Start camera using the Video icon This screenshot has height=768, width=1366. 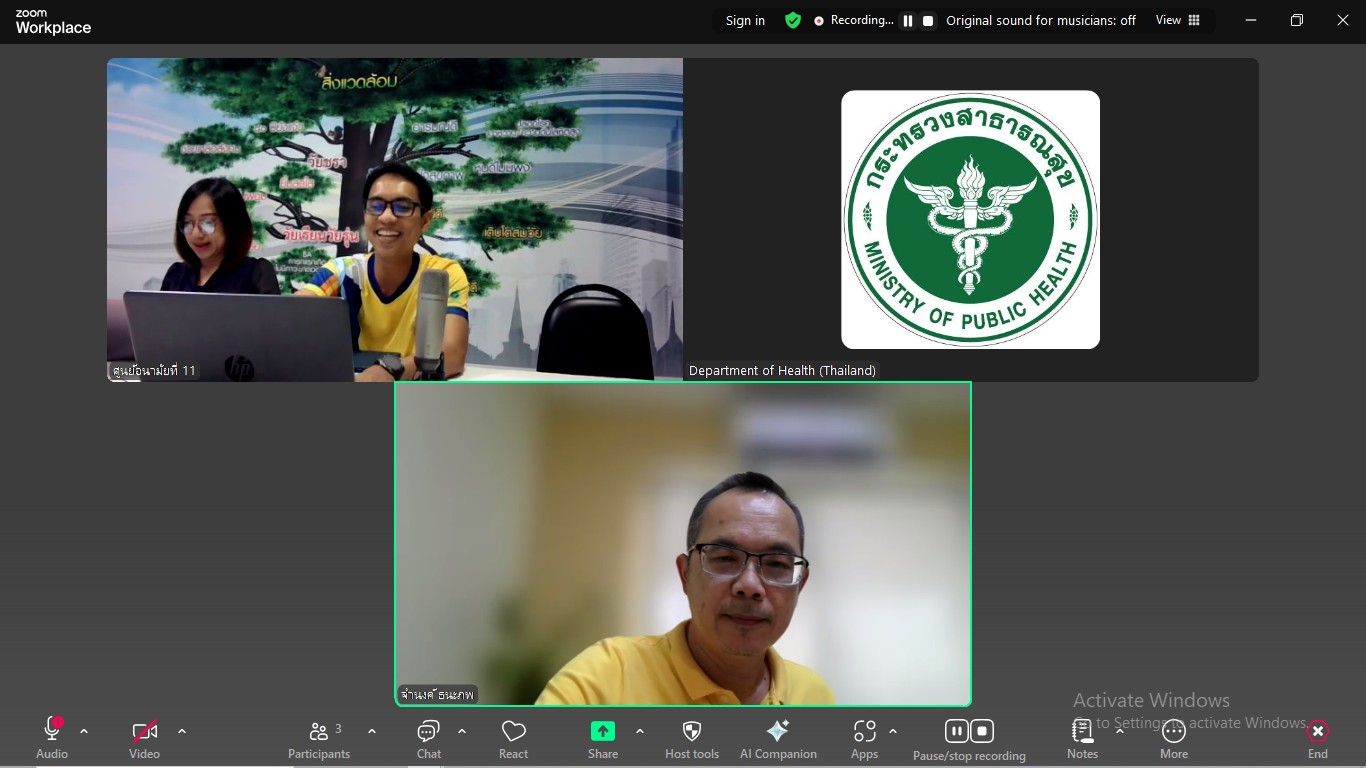tap(145, 738)
